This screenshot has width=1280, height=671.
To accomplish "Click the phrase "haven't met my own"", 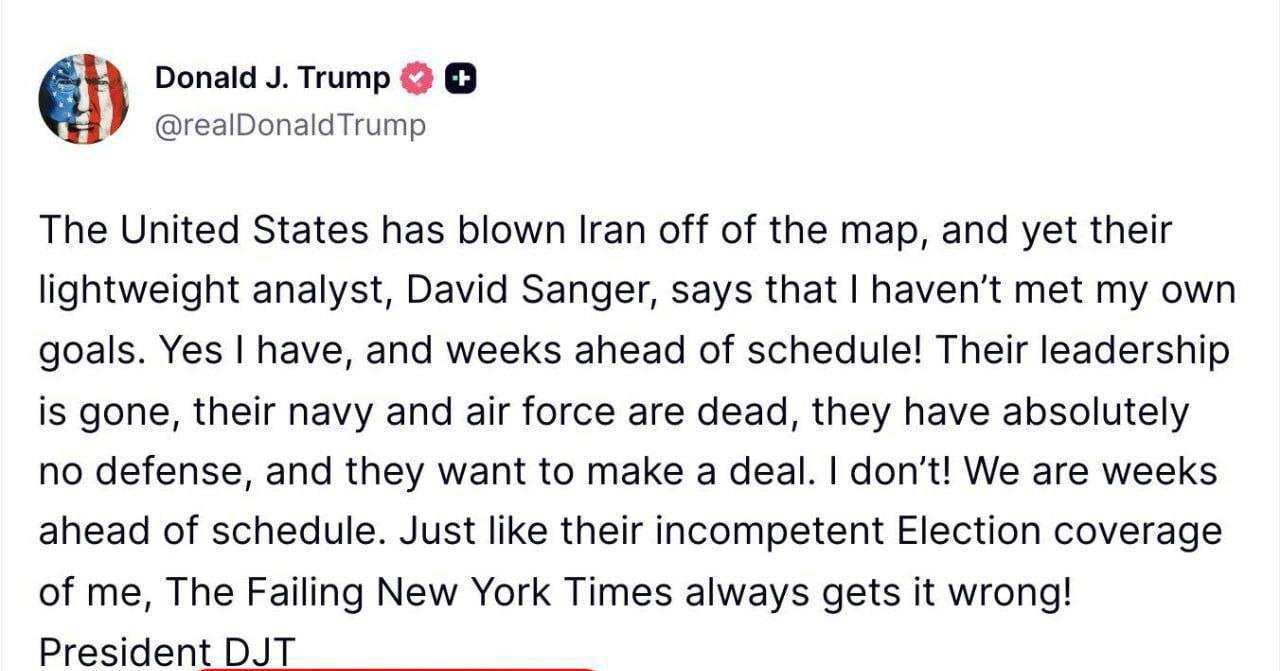I will [x=1044, y=291].
